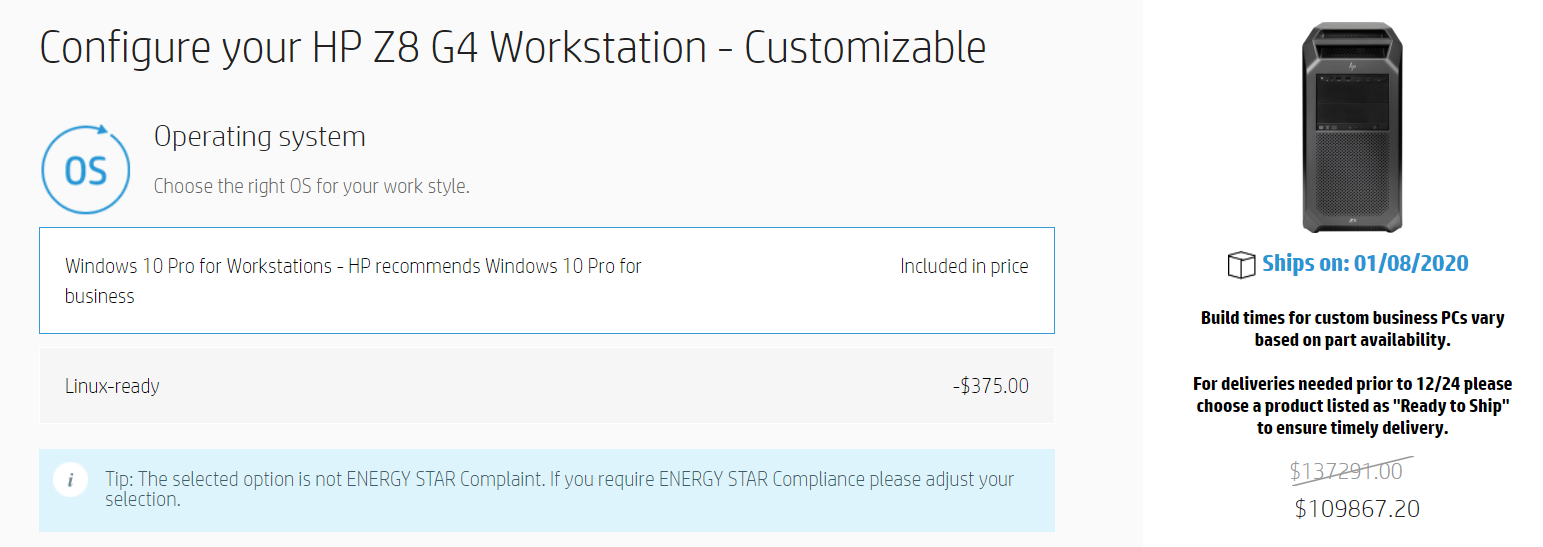The height and width of the screenshot is (547, 1543).
Task: Click 'Choose the right OS for your work style' text
Action: click(x=311, y=186)
